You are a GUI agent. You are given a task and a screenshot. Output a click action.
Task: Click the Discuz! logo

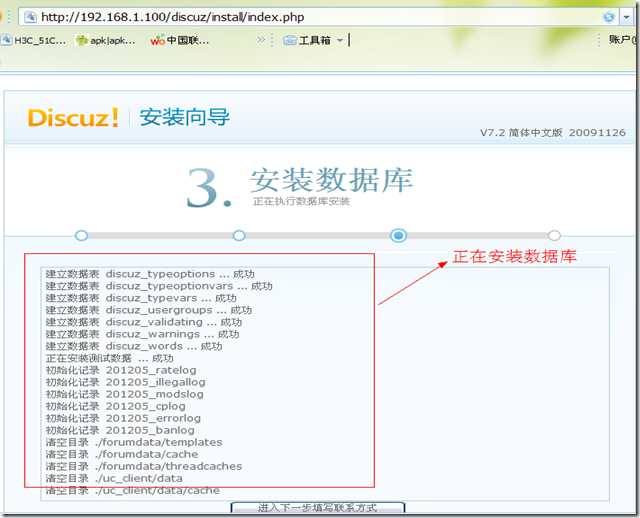click(73, 118)
